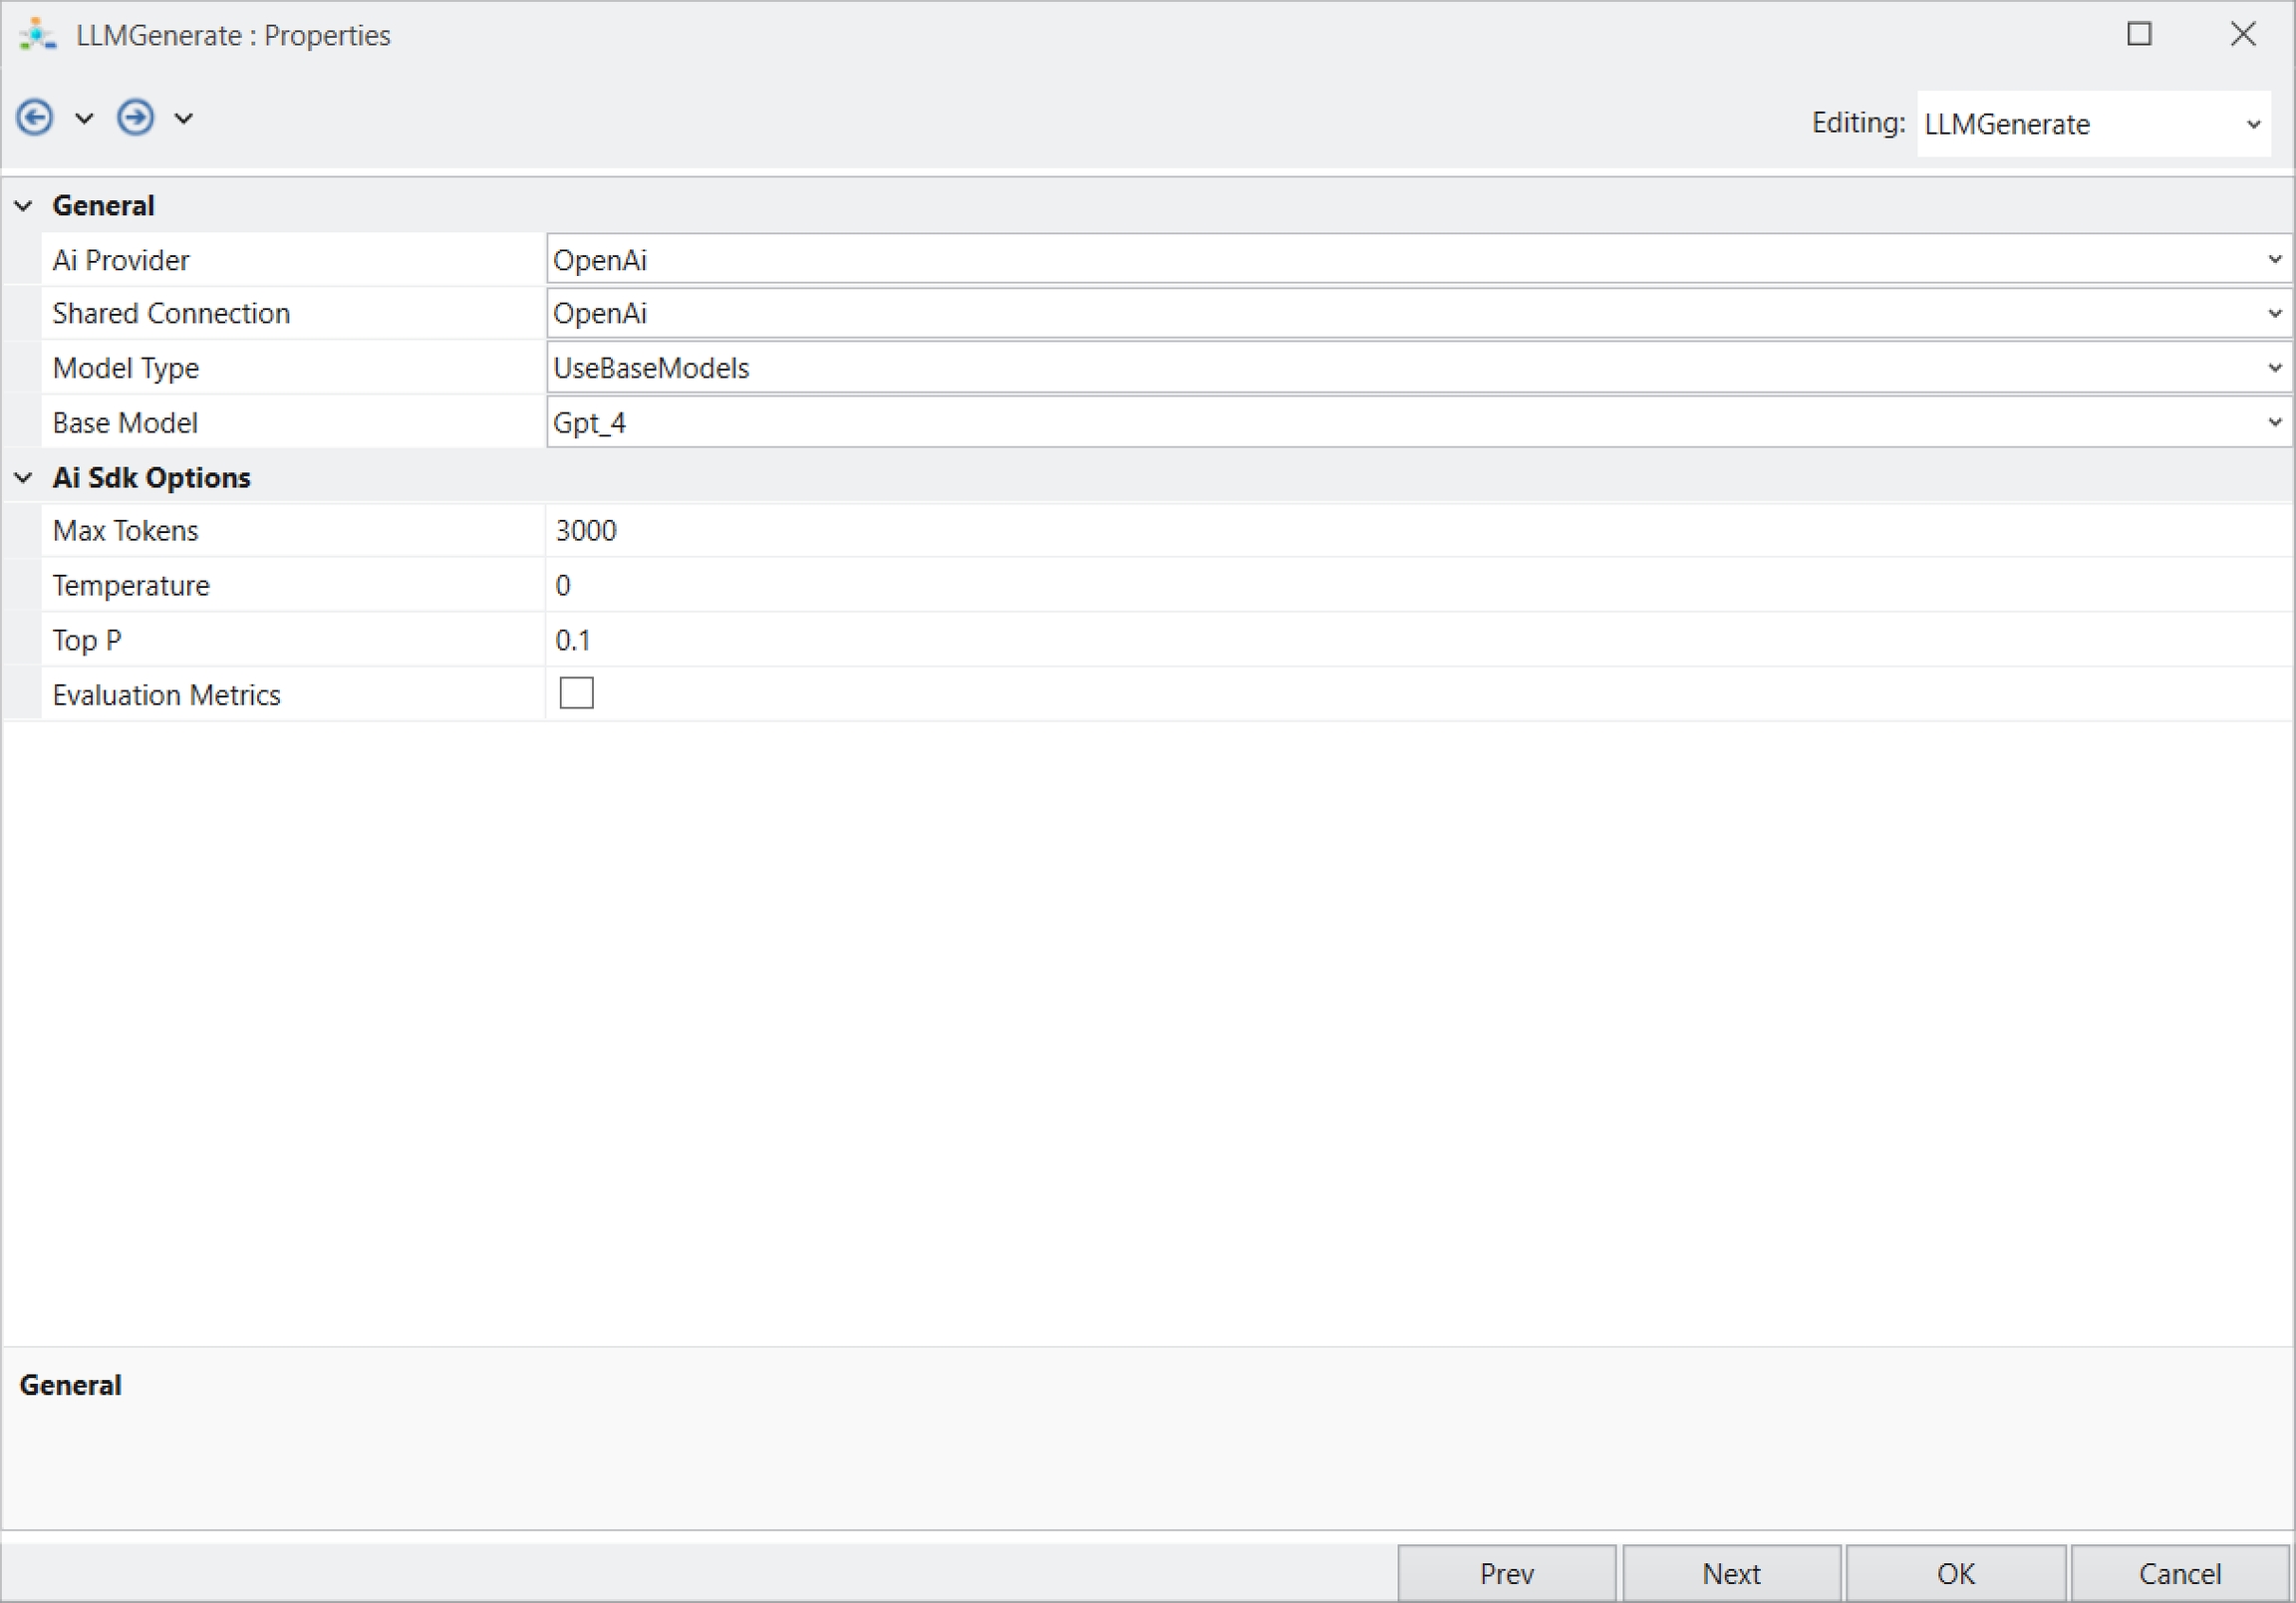Screen dimensions: 2296x1603
Task: Enable the Evaluation Metrics checkbox
Action: tap(576, 693)
